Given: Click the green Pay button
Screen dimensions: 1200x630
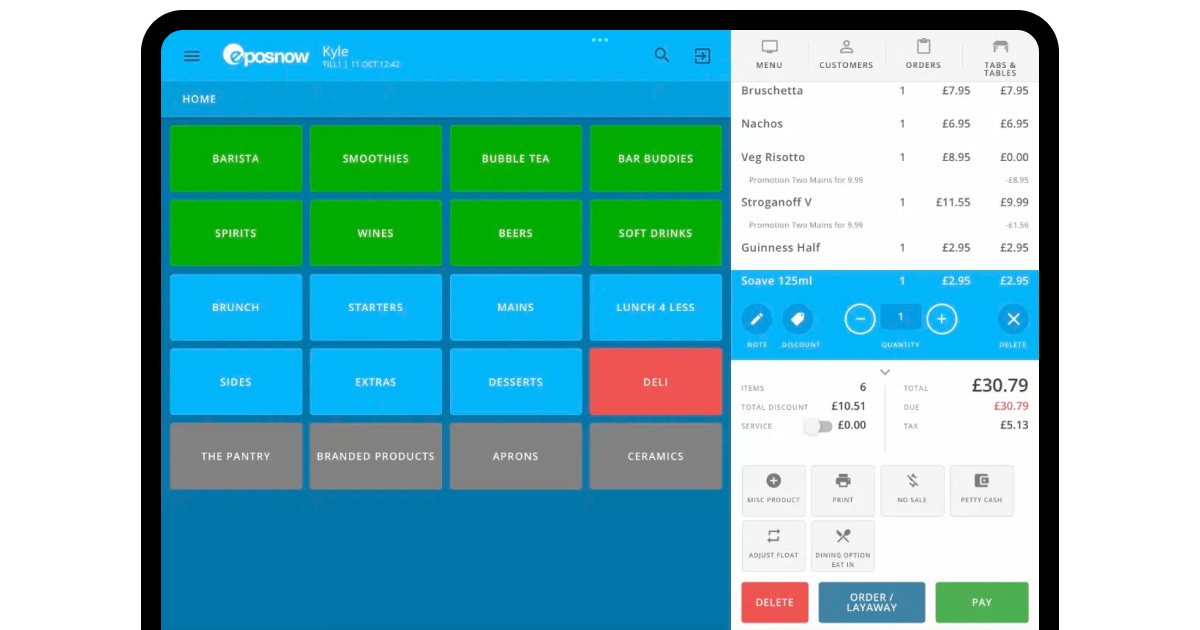Looking at the screenshot, I should [x=982, y=603].
